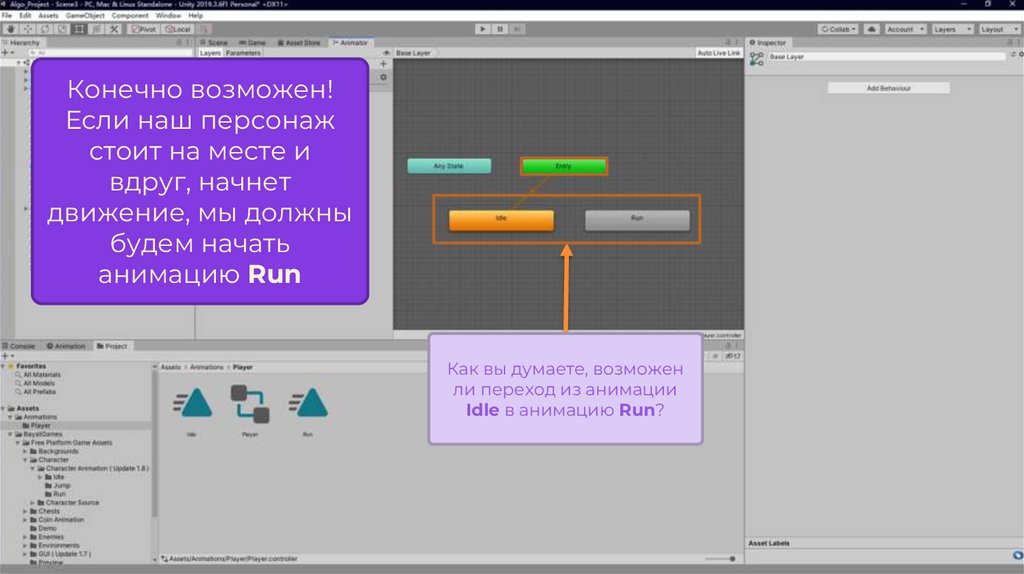Click the Add Behaviour button
Viewport: 1024px width, 574px height.
click(888, 88)
